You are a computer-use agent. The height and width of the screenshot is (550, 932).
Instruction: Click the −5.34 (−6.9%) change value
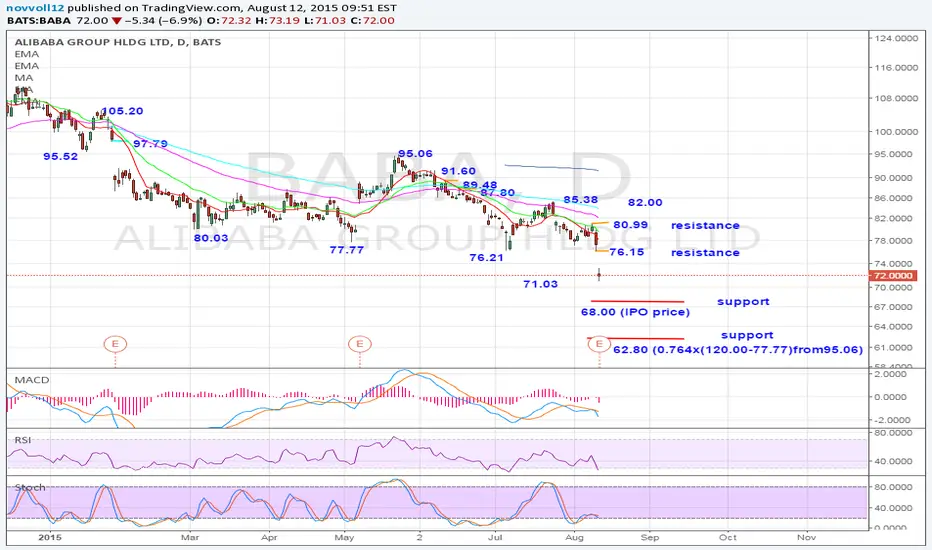[x=162, y=20]
